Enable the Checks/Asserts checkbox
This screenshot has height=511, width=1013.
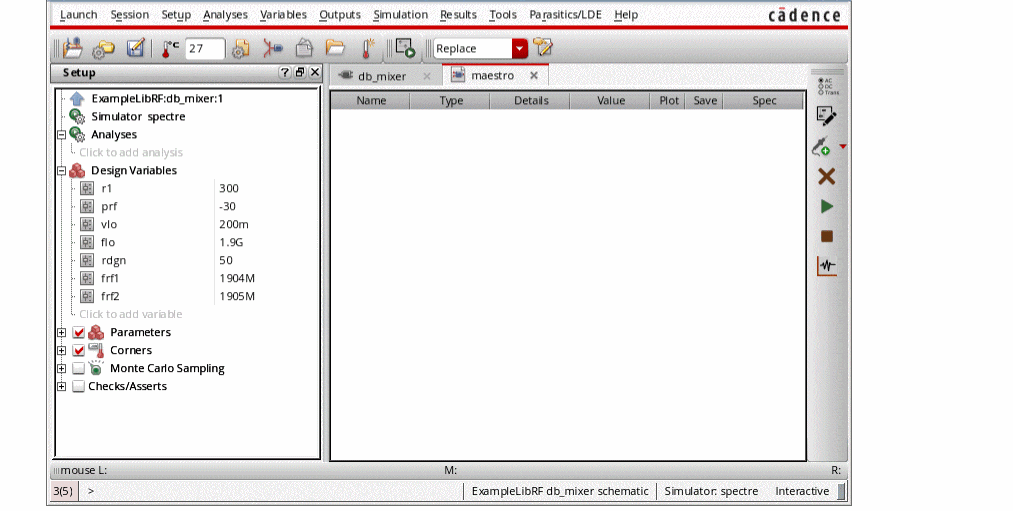point(79,386)
